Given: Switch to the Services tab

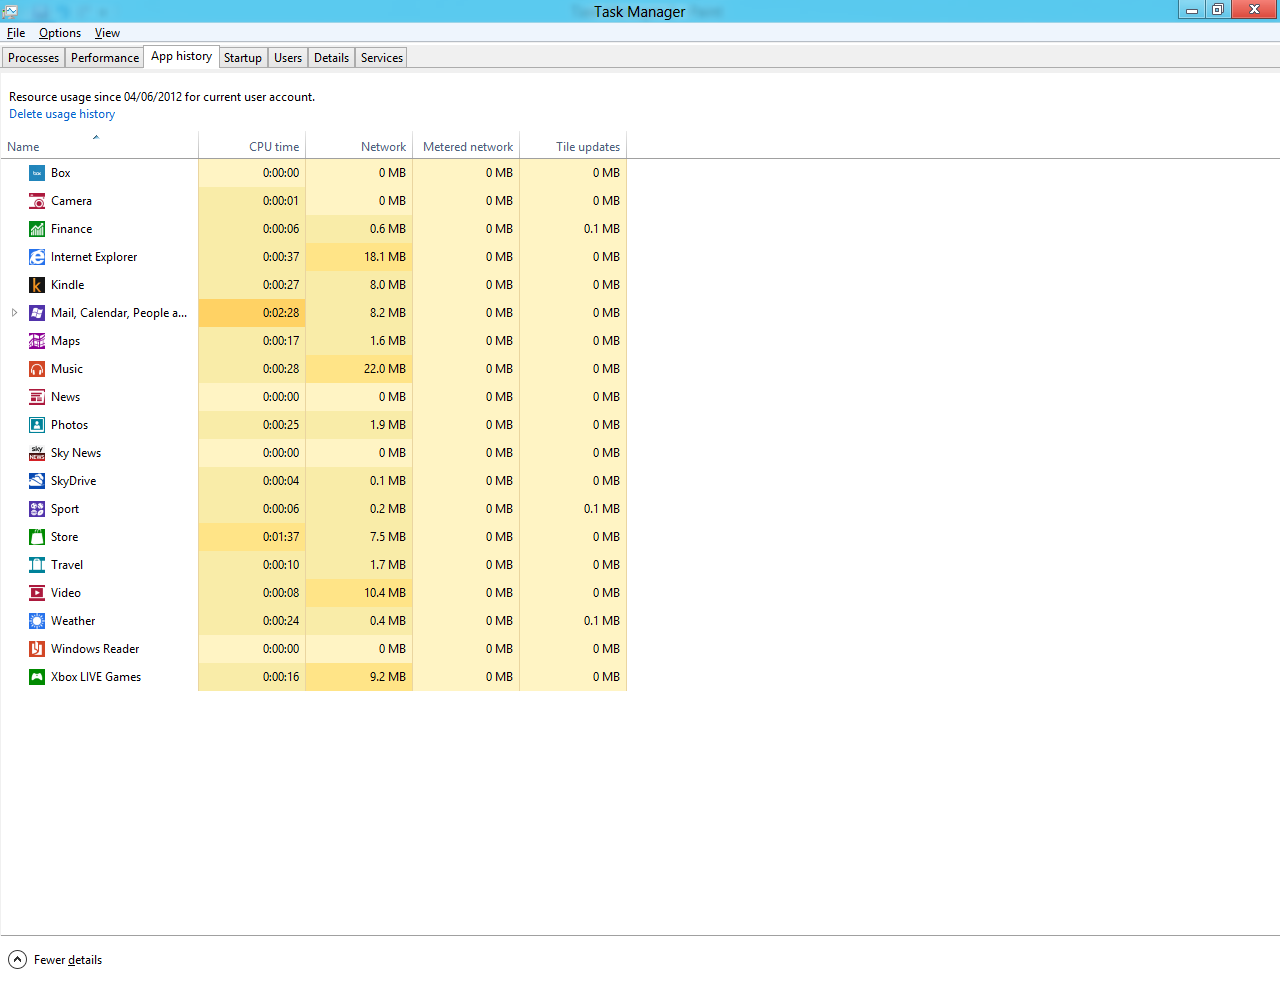Looking at the screenshot, I should point(382,58).
